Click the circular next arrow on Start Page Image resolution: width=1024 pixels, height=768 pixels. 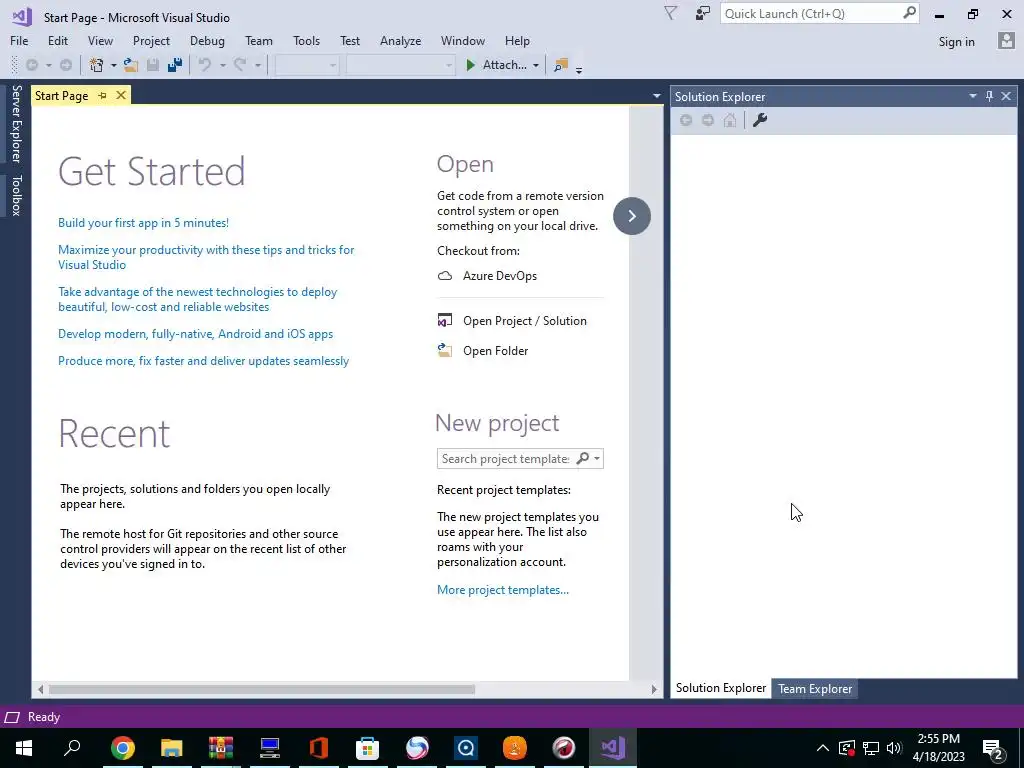632,216
